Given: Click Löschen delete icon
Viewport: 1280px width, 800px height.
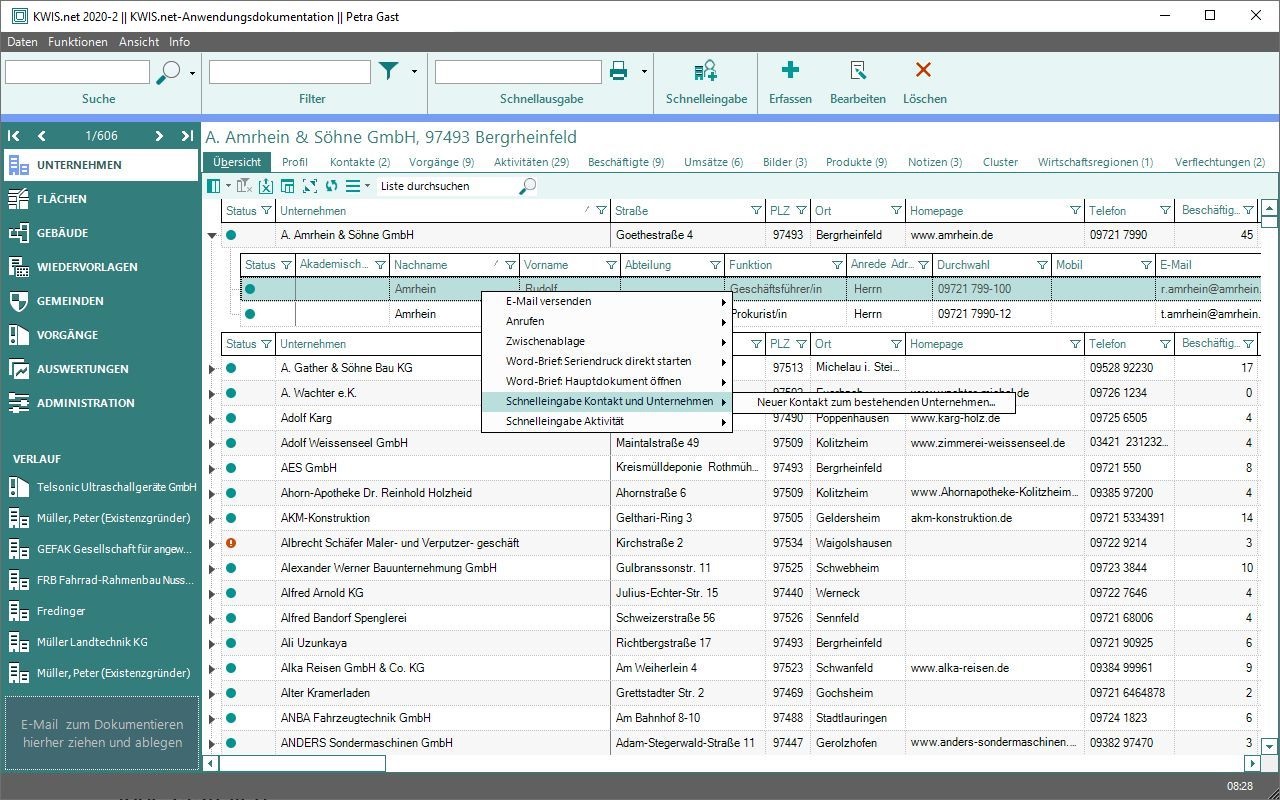Looking at the screenshot, I should tap(924, 70).
